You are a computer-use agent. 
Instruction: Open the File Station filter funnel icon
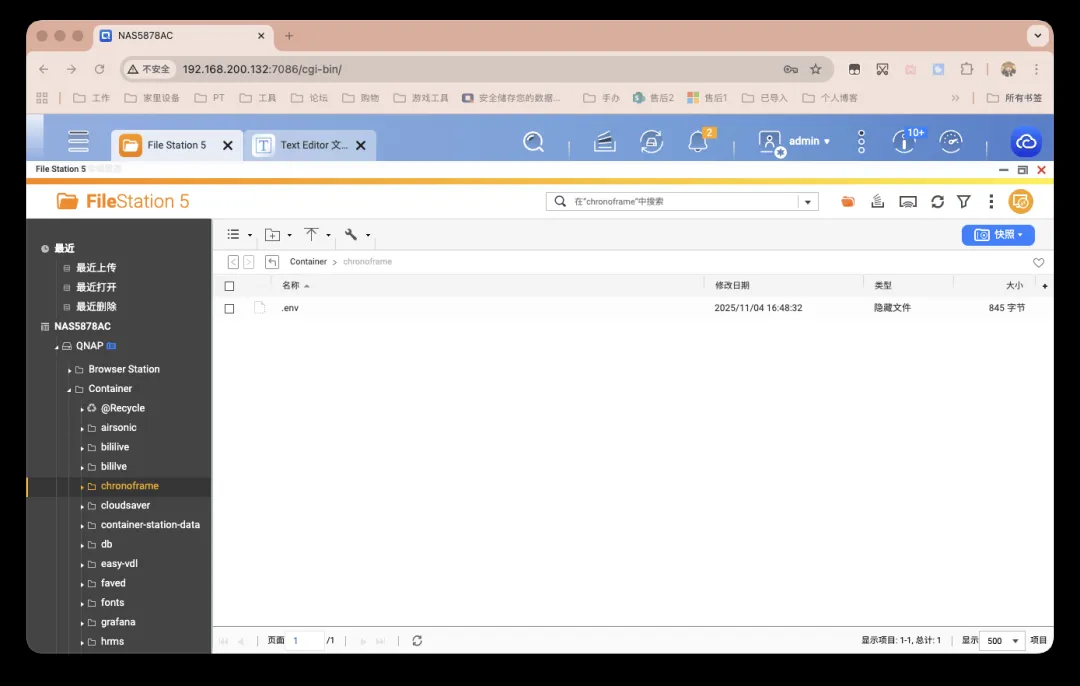coord(964,202)
